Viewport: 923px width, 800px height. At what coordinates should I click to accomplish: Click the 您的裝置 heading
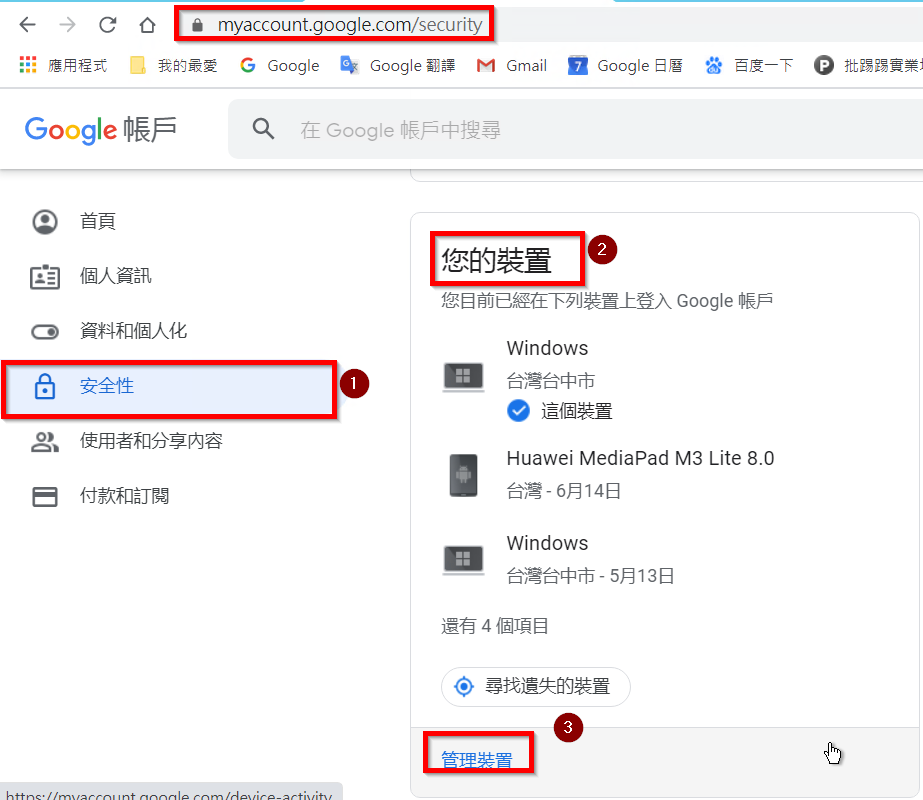[496, 260]
